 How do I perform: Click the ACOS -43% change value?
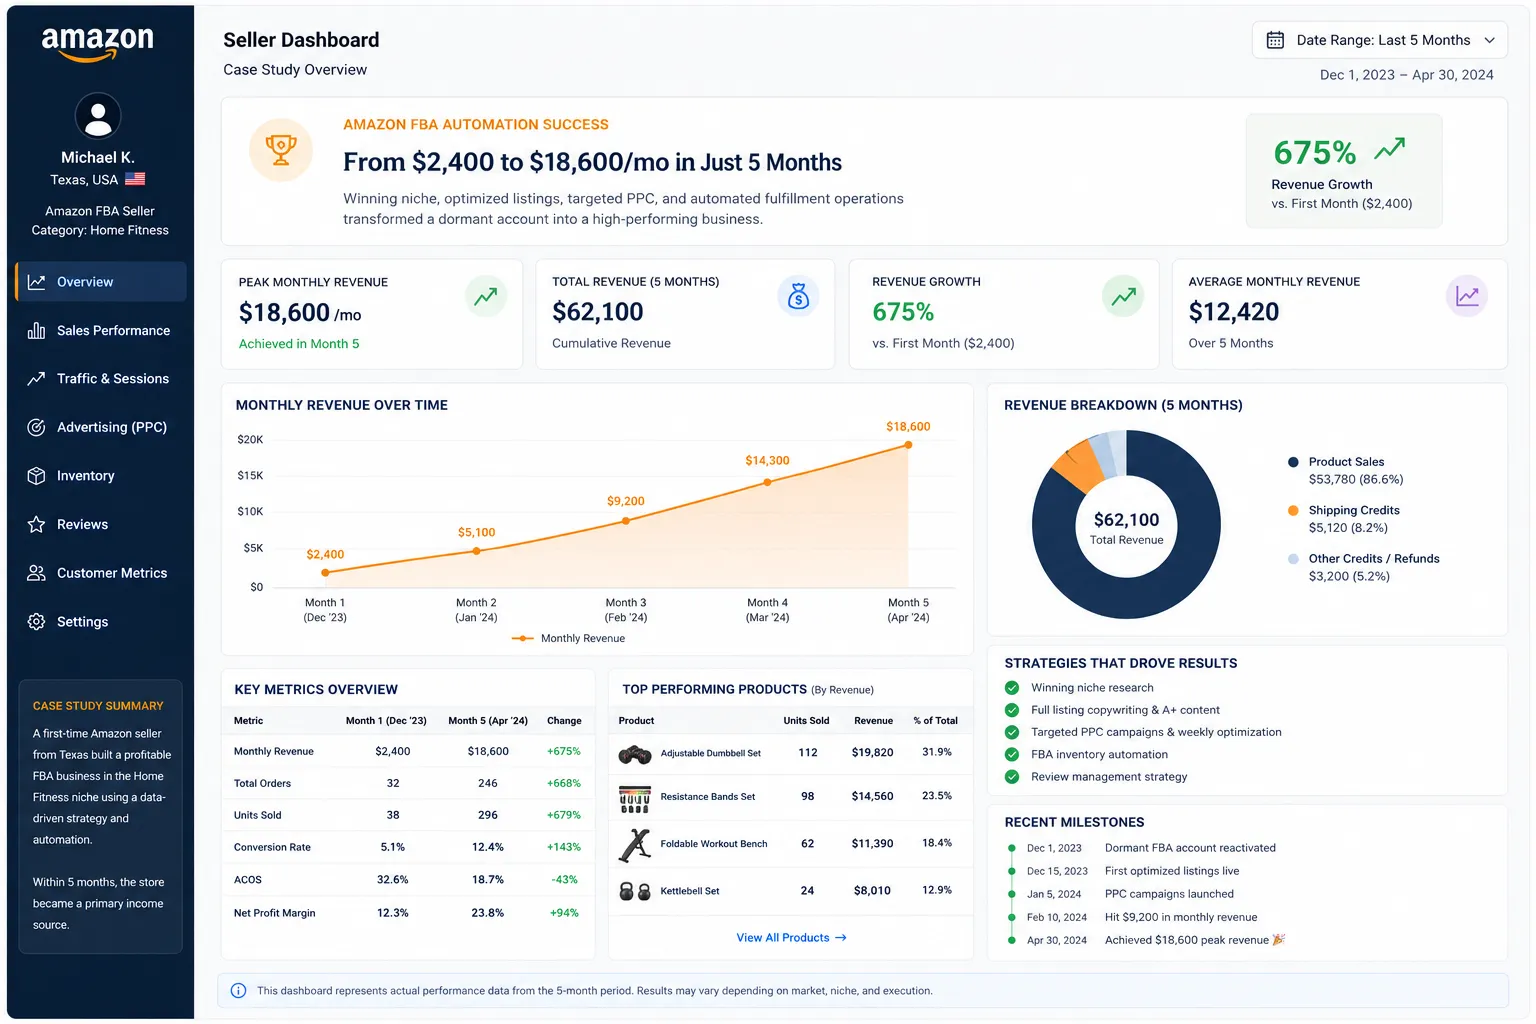[565, 880]
